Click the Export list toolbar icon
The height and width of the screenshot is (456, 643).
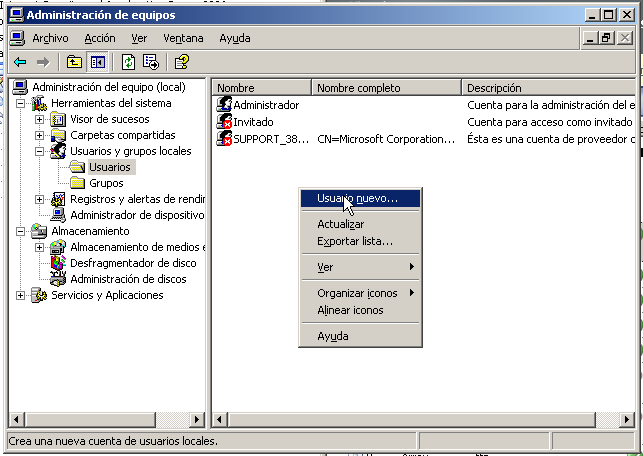coord(151,62)
